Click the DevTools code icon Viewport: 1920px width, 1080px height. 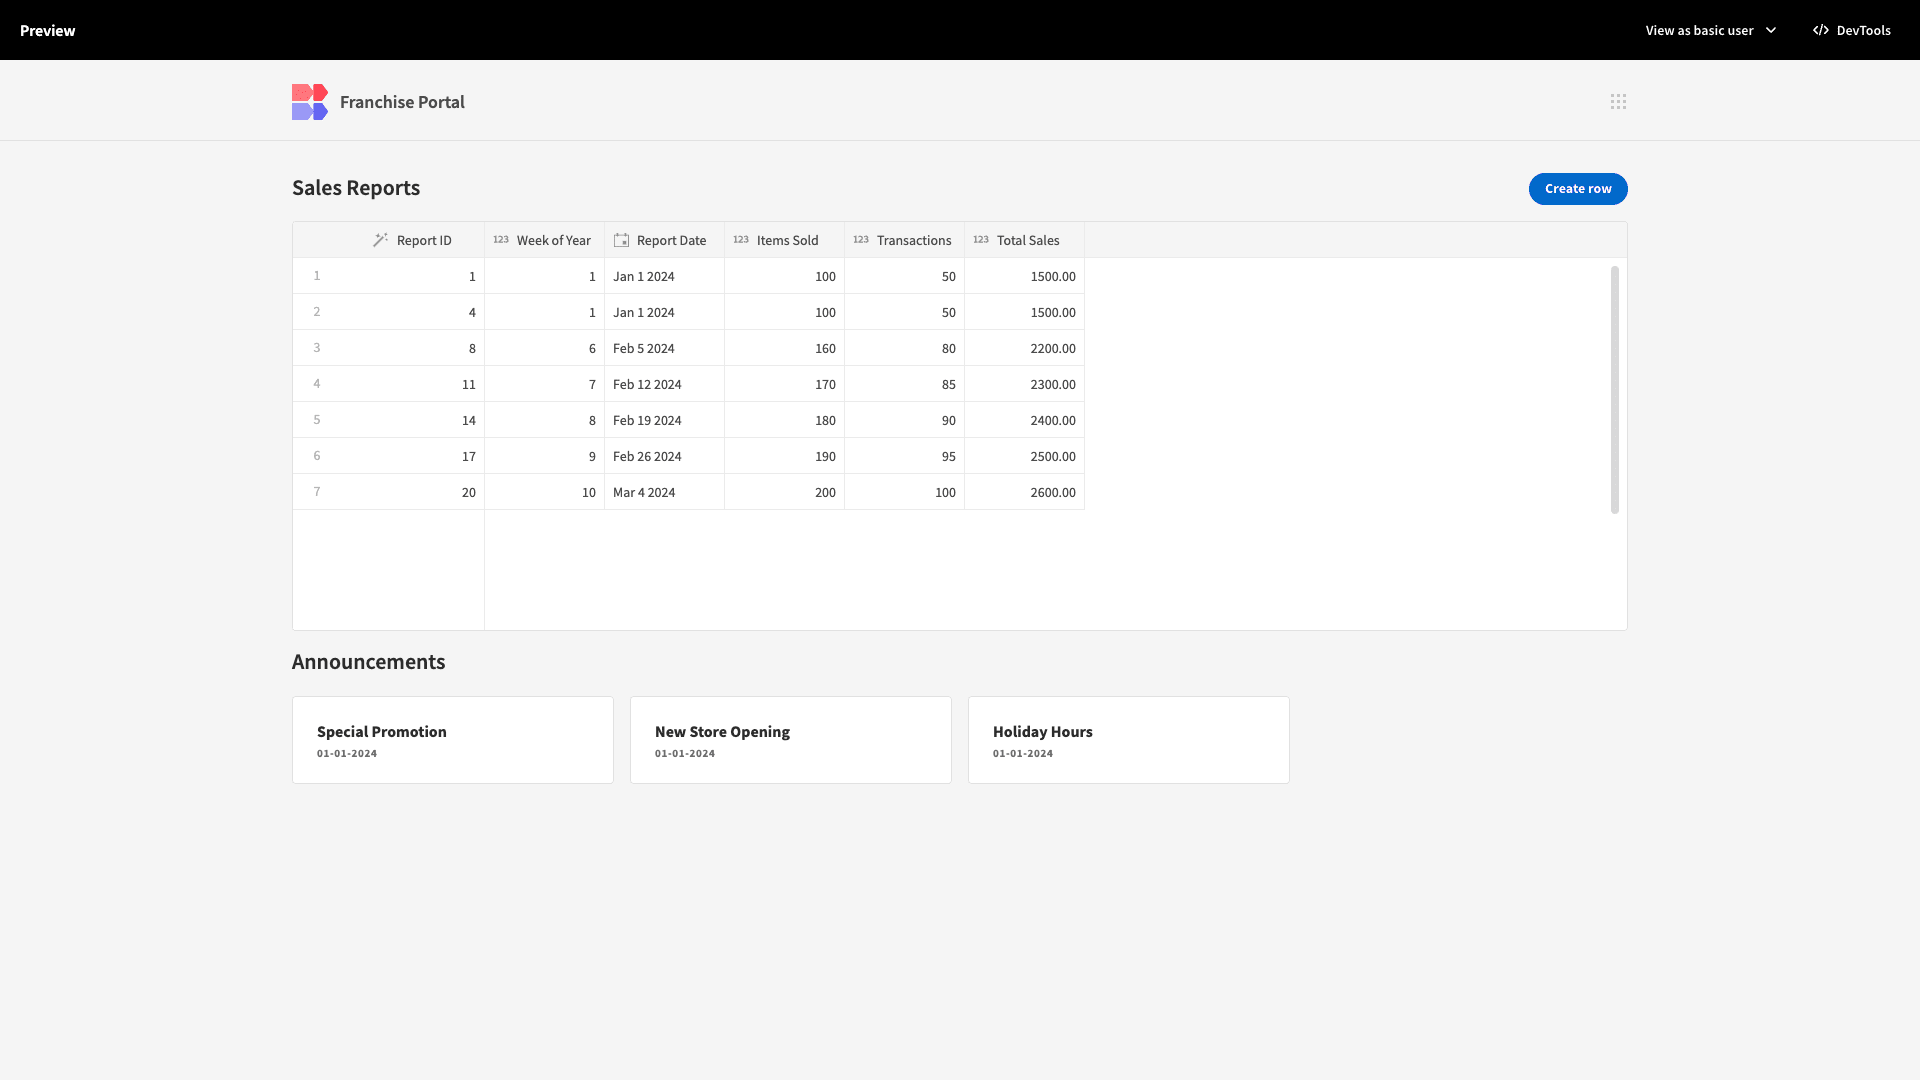(1821, 30)
